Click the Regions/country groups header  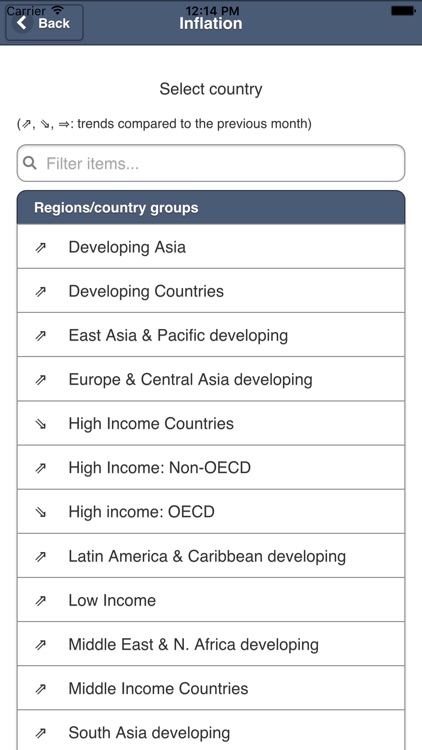tap(211, 208)
